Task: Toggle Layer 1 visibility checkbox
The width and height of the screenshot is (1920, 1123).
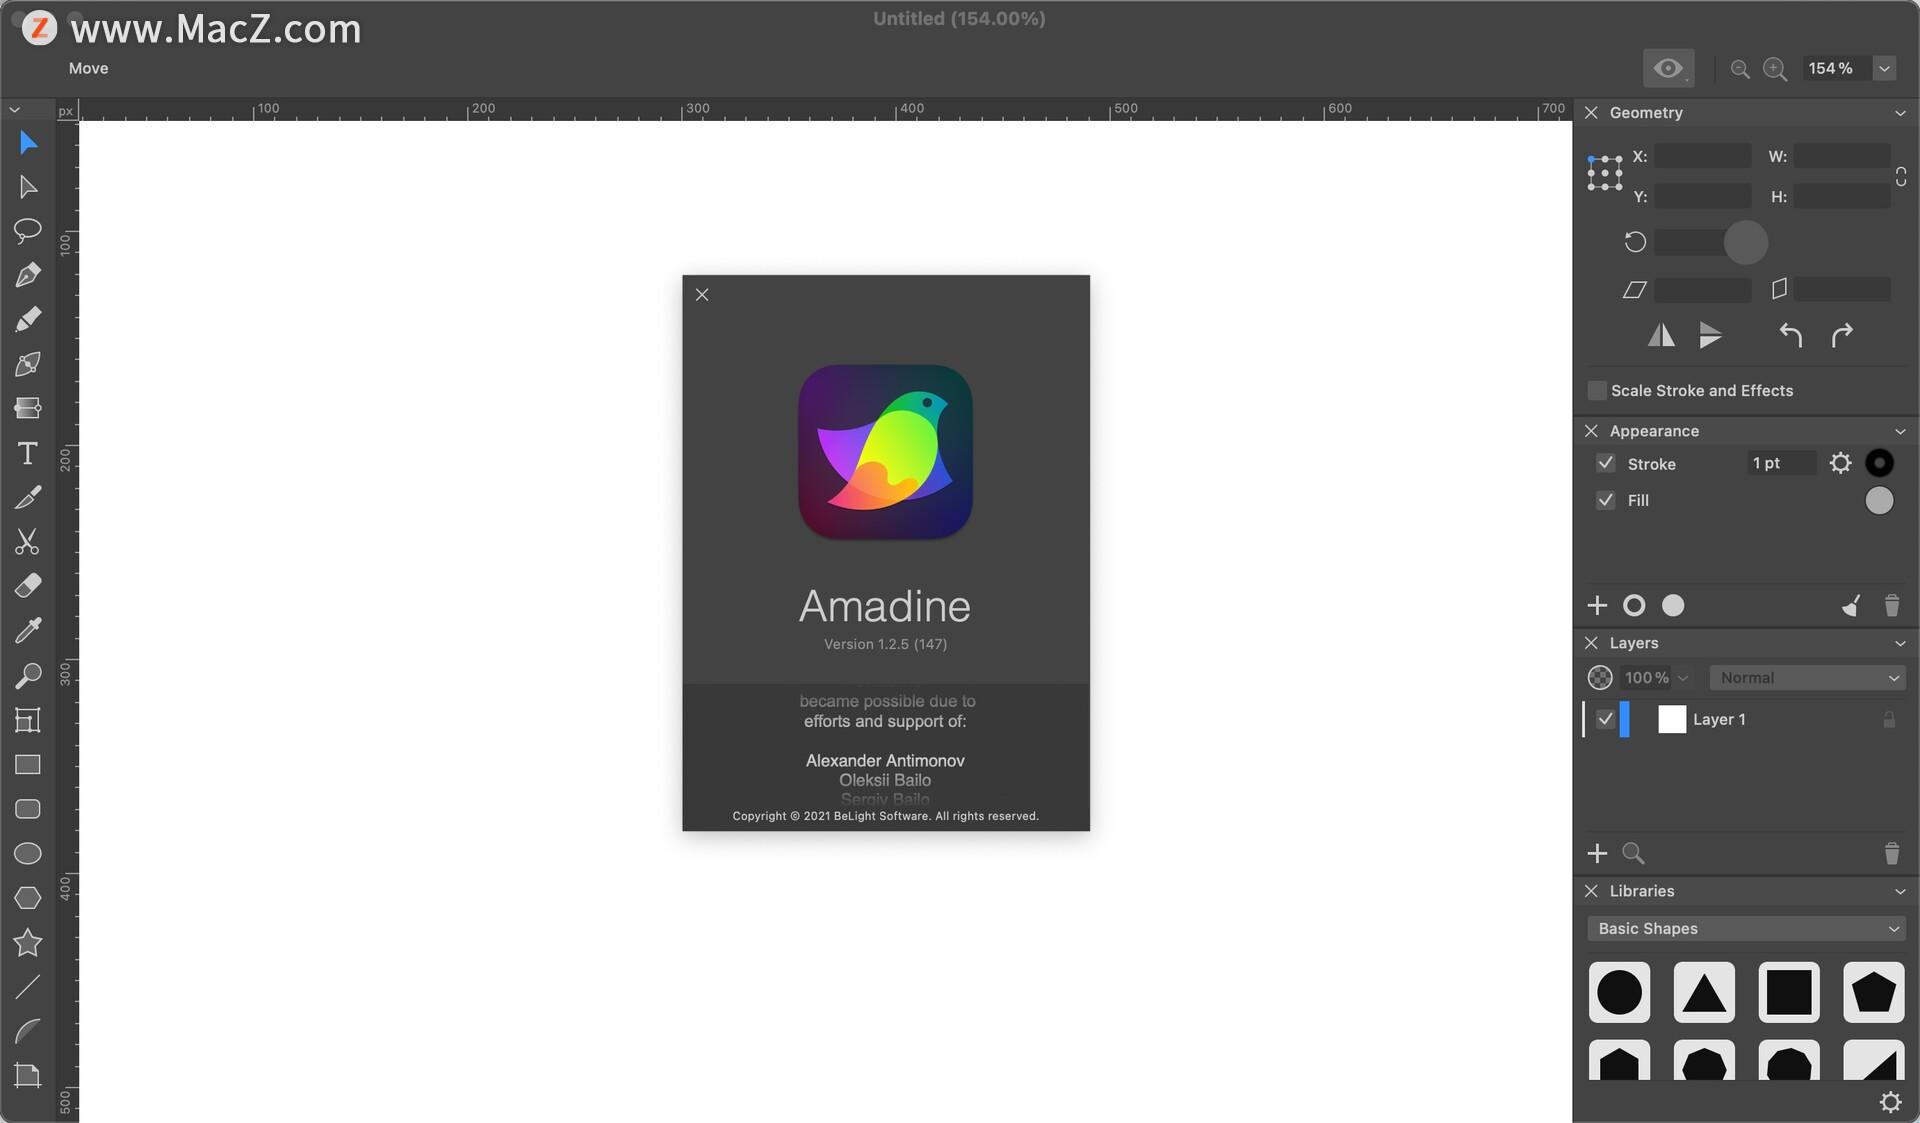Action: [x=1606, y=719]
